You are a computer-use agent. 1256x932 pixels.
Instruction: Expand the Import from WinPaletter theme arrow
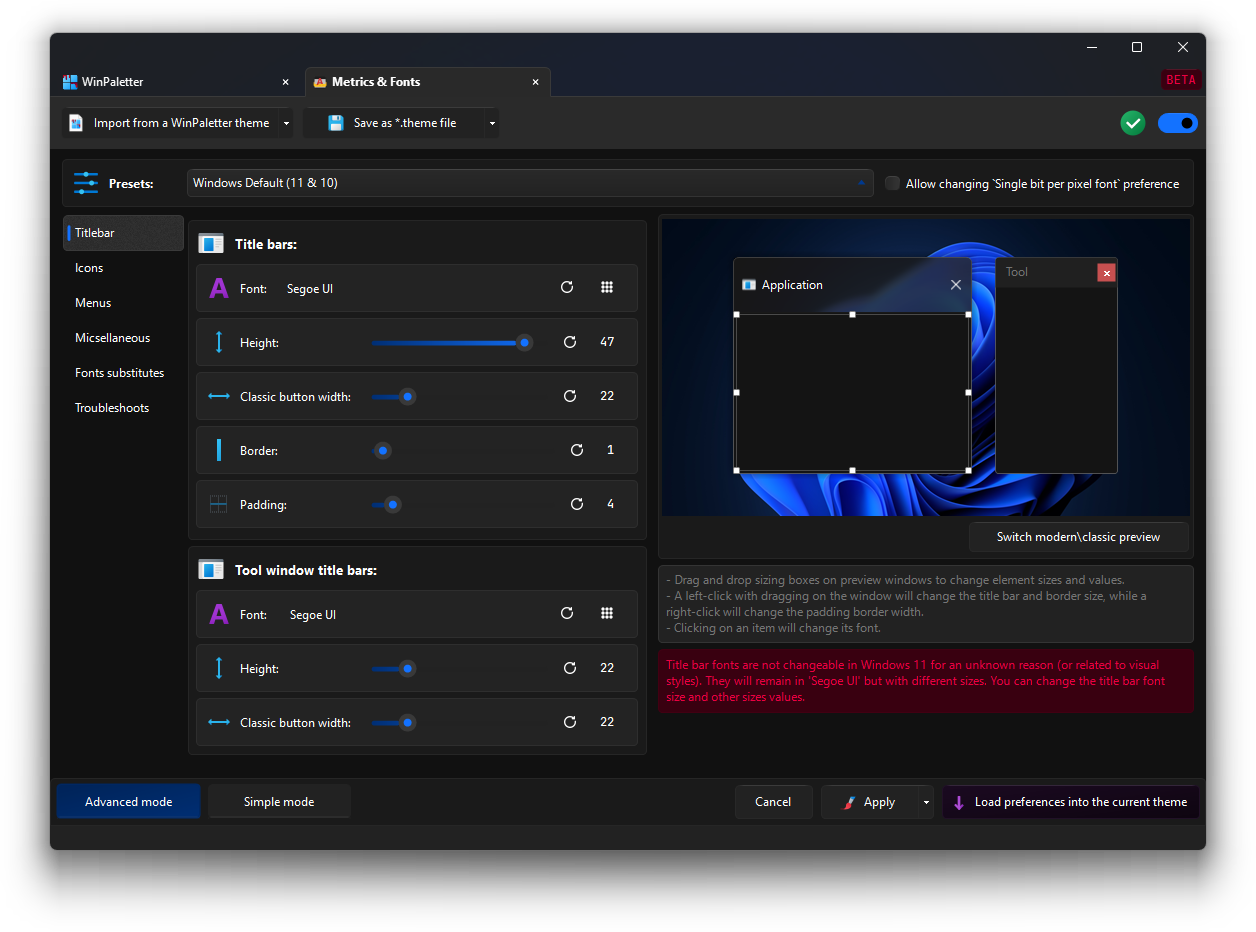[286, 123]
